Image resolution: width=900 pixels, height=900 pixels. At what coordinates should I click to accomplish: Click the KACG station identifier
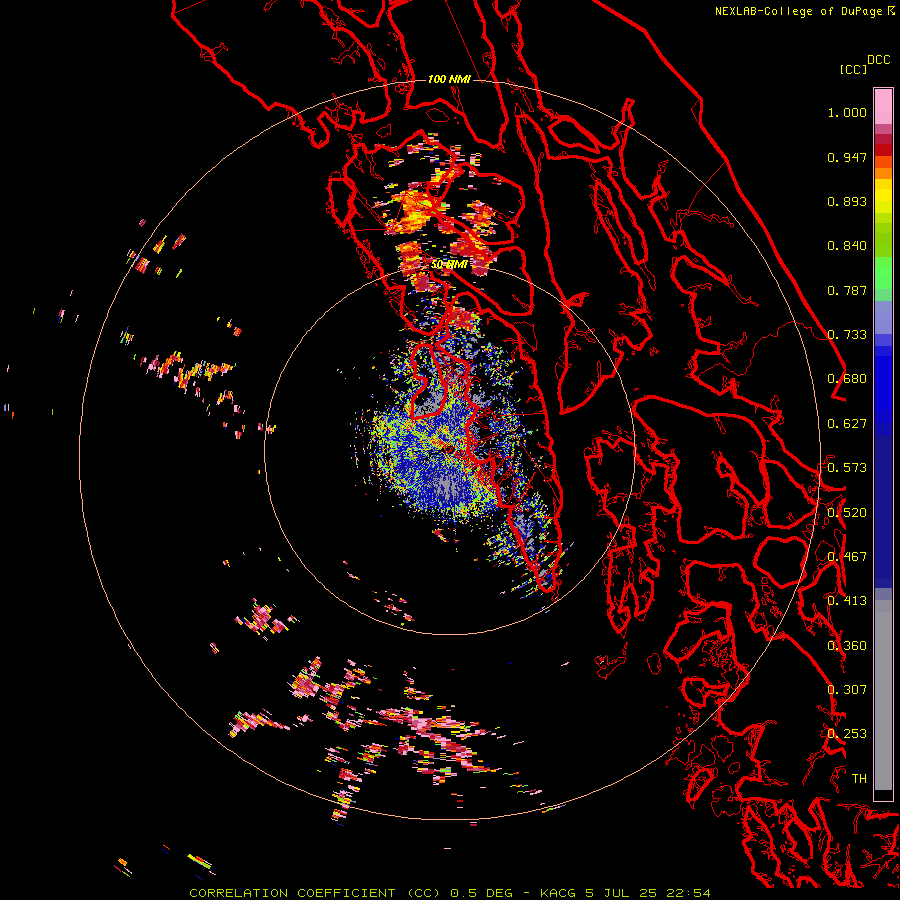click(558, 893)
